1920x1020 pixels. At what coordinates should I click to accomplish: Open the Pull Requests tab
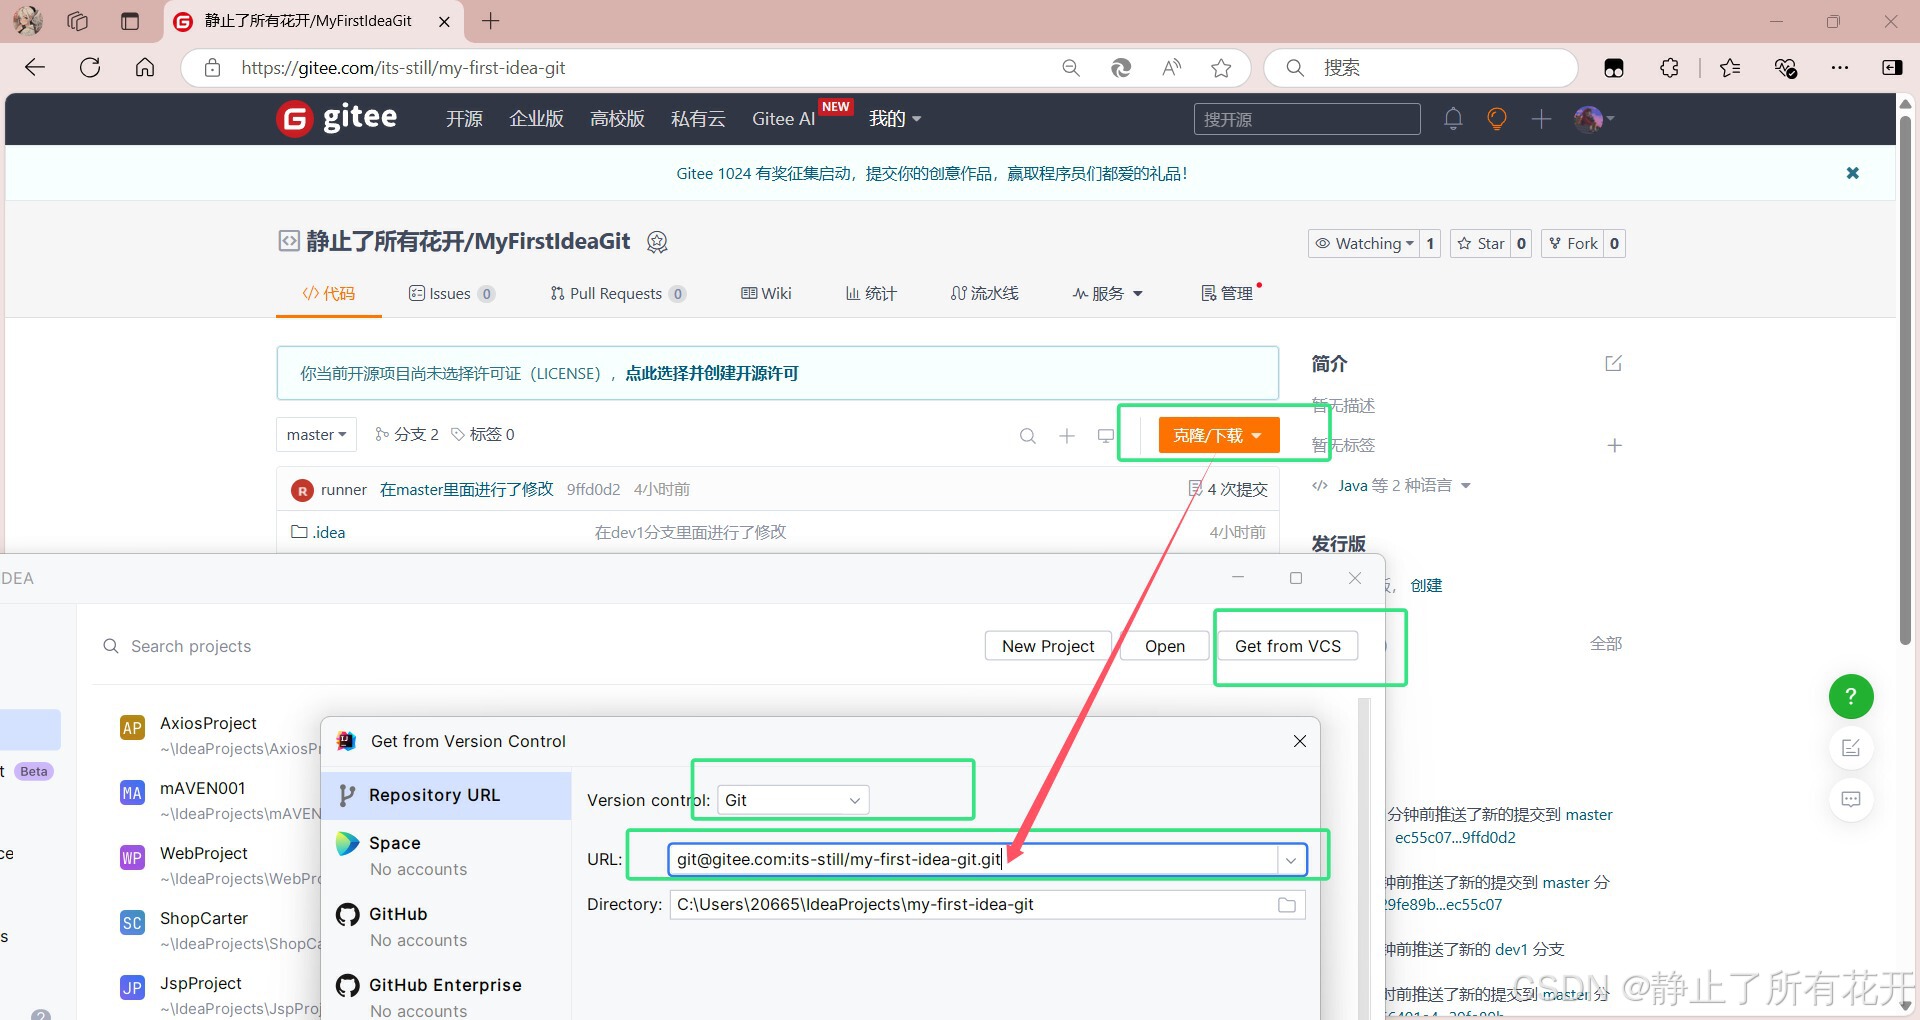[x=618, y=293]
